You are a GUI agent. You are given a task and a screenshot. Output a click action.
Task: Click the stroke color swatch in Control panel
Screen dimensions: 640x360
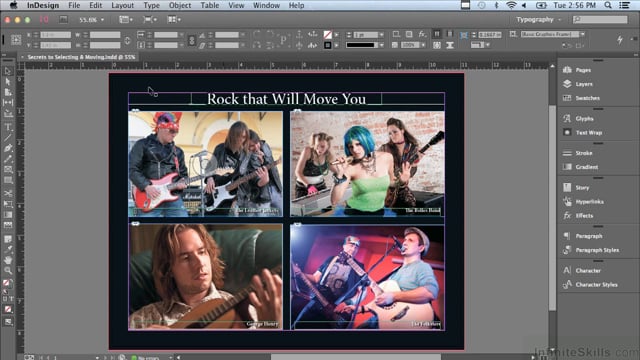(x=327, y=45)
